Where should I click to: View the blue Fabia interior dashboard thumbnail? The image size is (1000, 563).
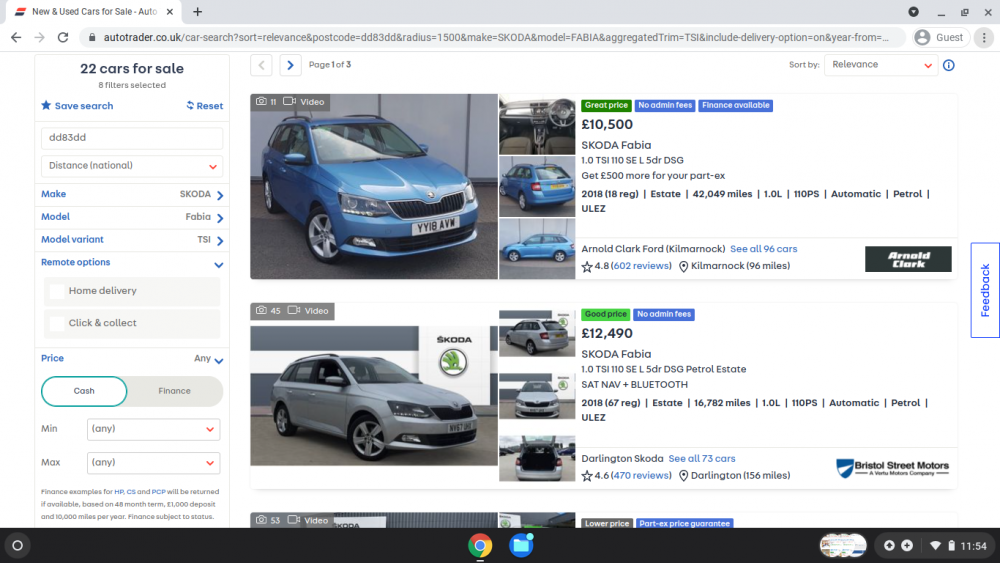point(537,125)
